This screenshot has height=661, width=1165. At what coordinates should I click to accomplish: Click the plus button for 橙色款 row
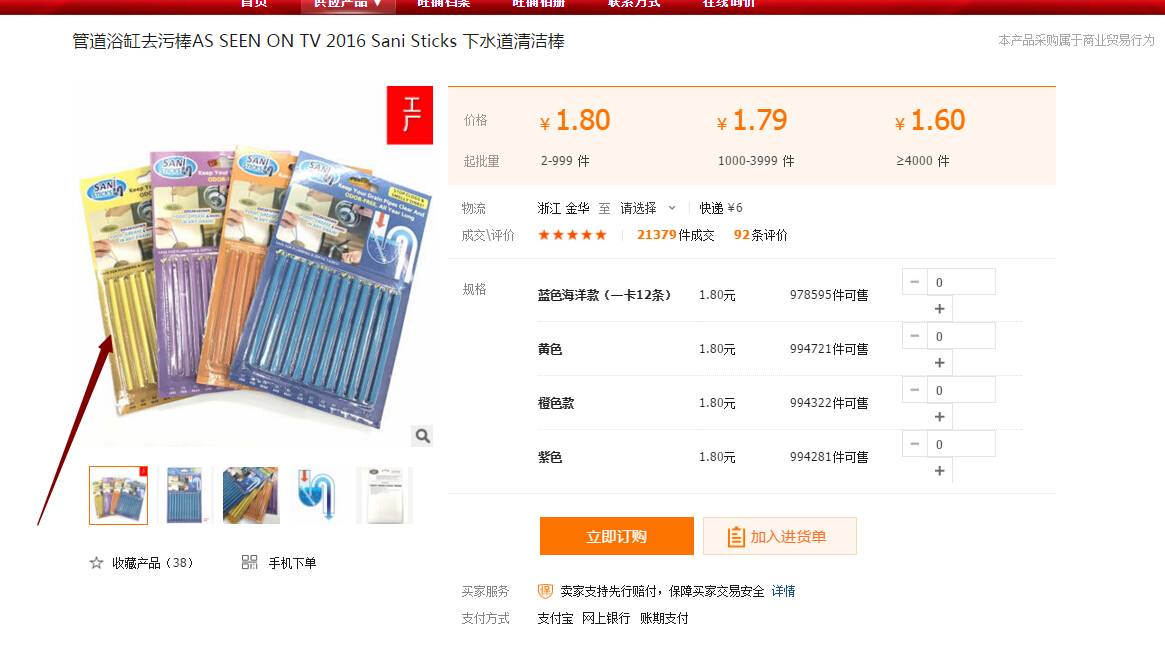tap(939, 417)
